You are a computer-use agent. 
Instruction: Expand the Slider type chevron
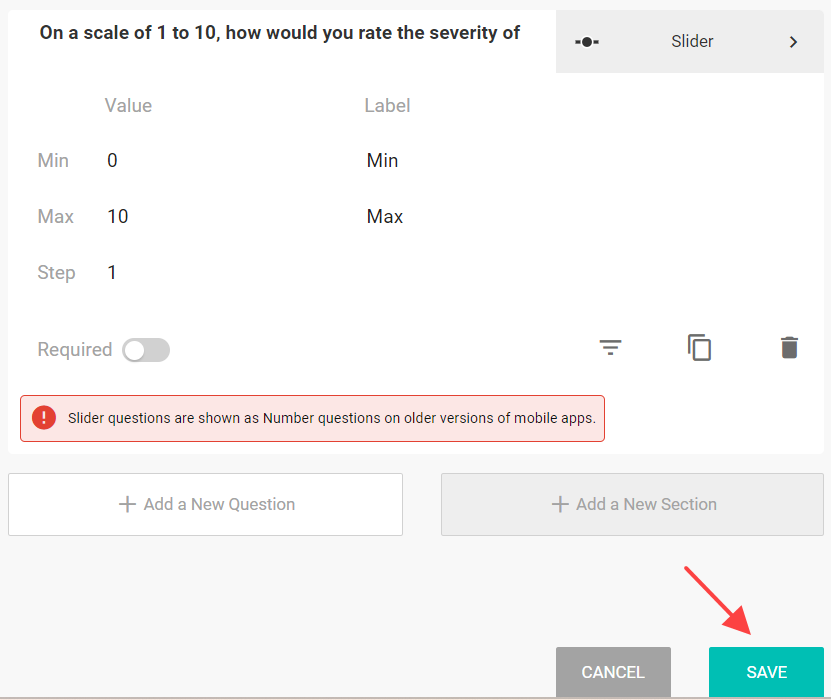(x=793, y=42)
